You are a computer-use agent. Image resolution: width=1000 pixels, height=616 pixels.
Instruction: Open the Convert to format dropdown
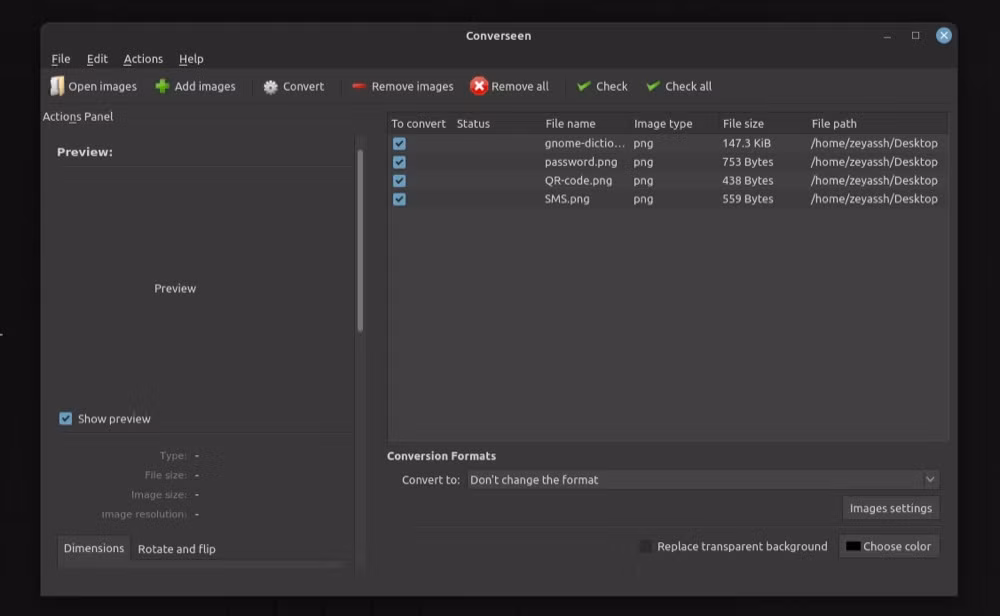pyautogui.click(x=703, y=480)
